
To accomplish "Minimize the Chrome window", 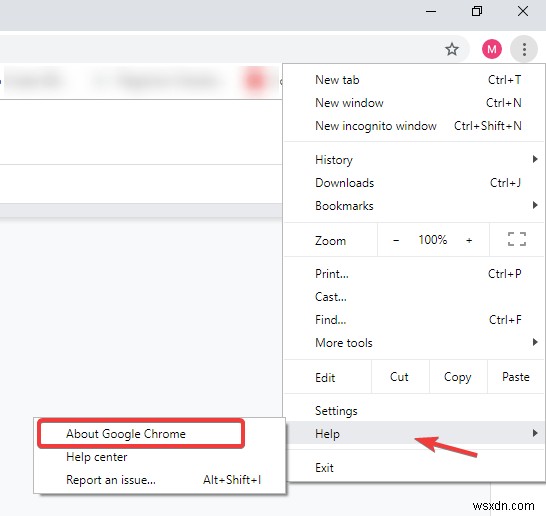I will [x=431, y=11].
